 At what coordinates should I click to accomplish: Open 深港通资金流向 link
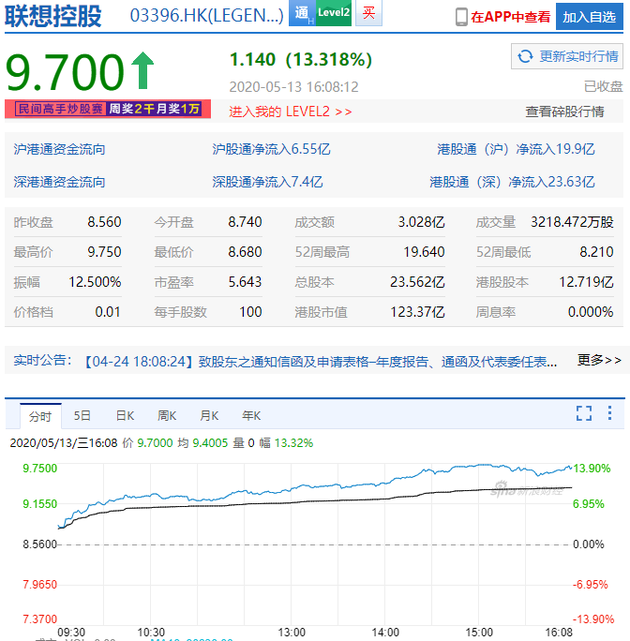click(x=59, y=182)
